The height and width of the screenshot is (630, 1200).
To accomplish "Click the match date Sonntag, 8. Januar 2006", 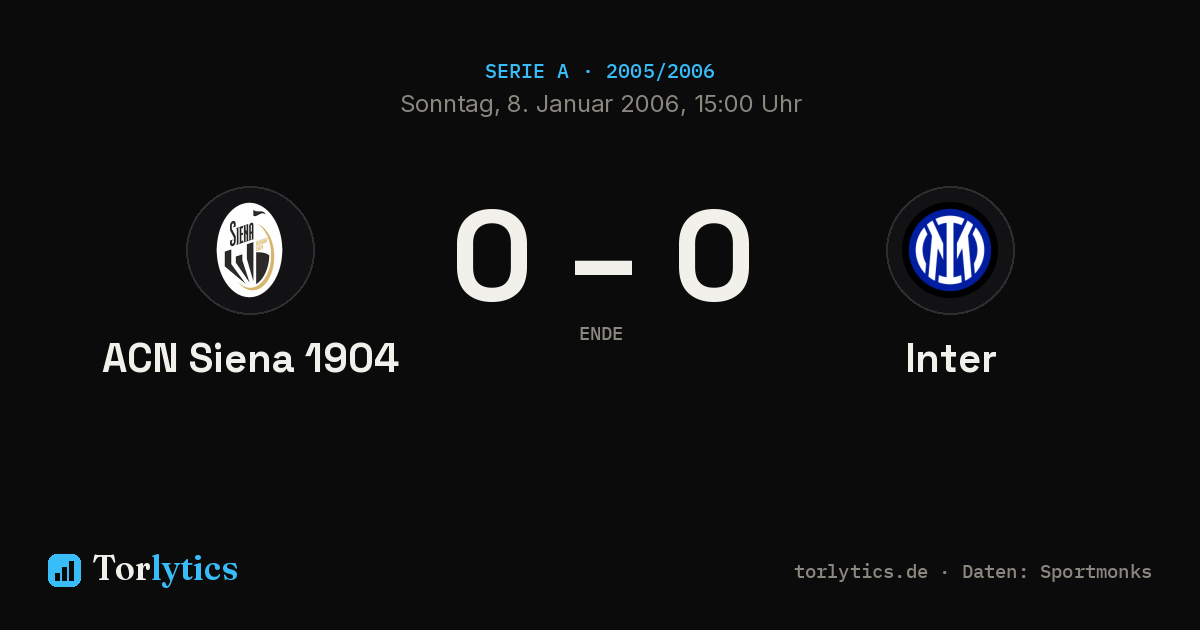I will 540,104.
